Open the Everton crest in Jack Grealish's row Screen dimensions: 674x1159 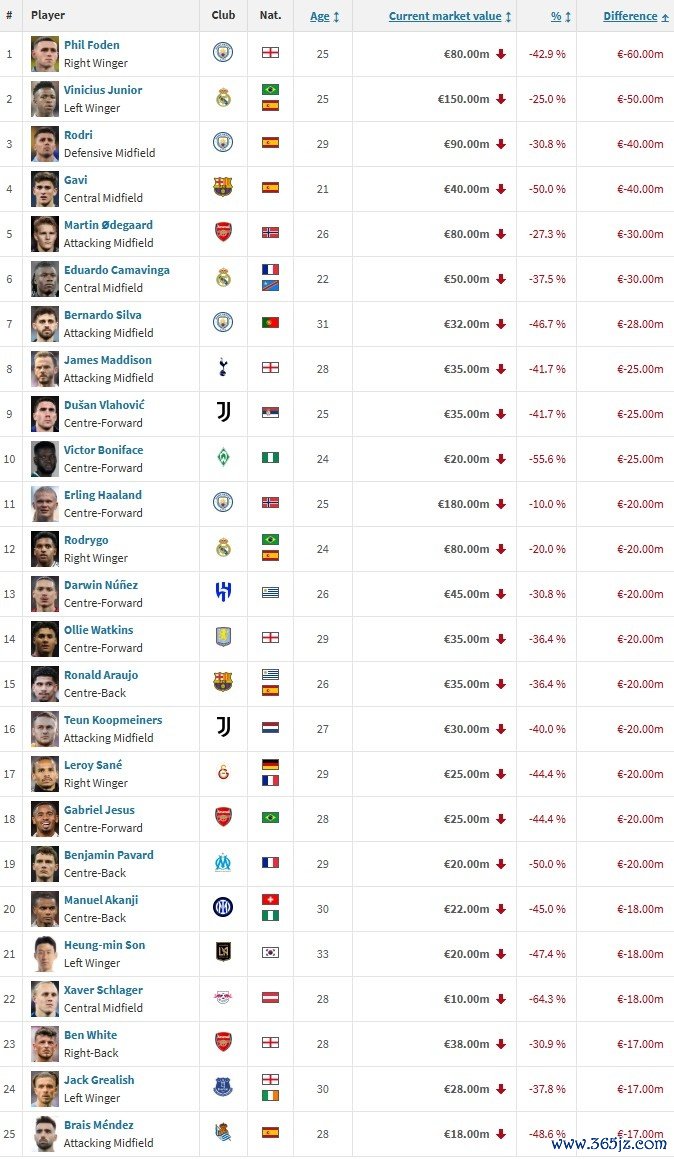pyautogui.click(x=223, y=1087)
